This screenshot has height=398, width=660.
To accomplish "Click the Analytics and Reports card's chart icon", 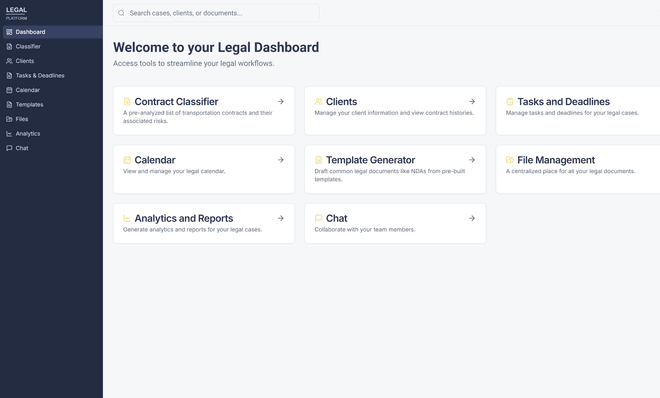I will pos(127,218).
